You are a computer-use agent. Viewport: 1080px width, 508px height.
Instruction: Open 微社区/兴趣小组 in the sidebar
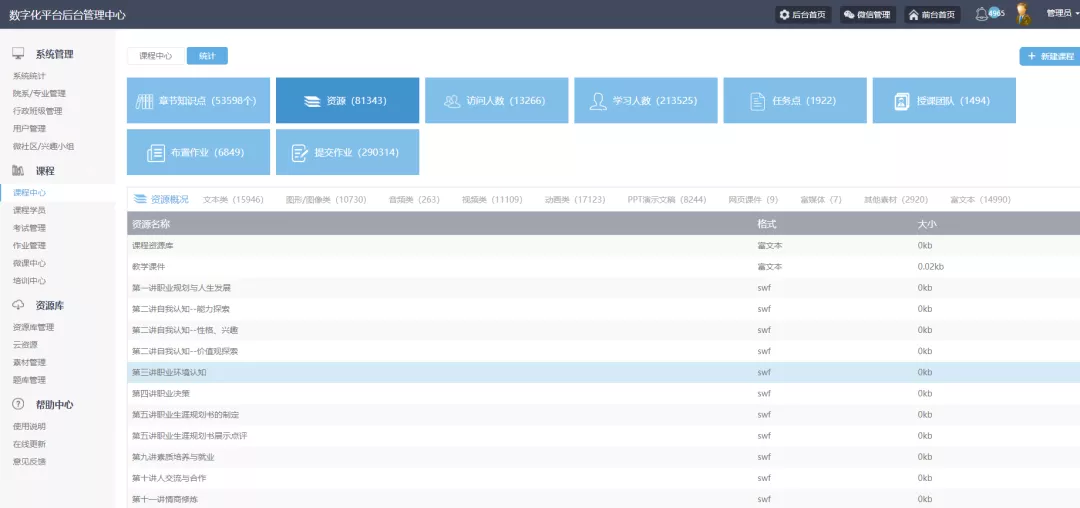click(43, 146)
